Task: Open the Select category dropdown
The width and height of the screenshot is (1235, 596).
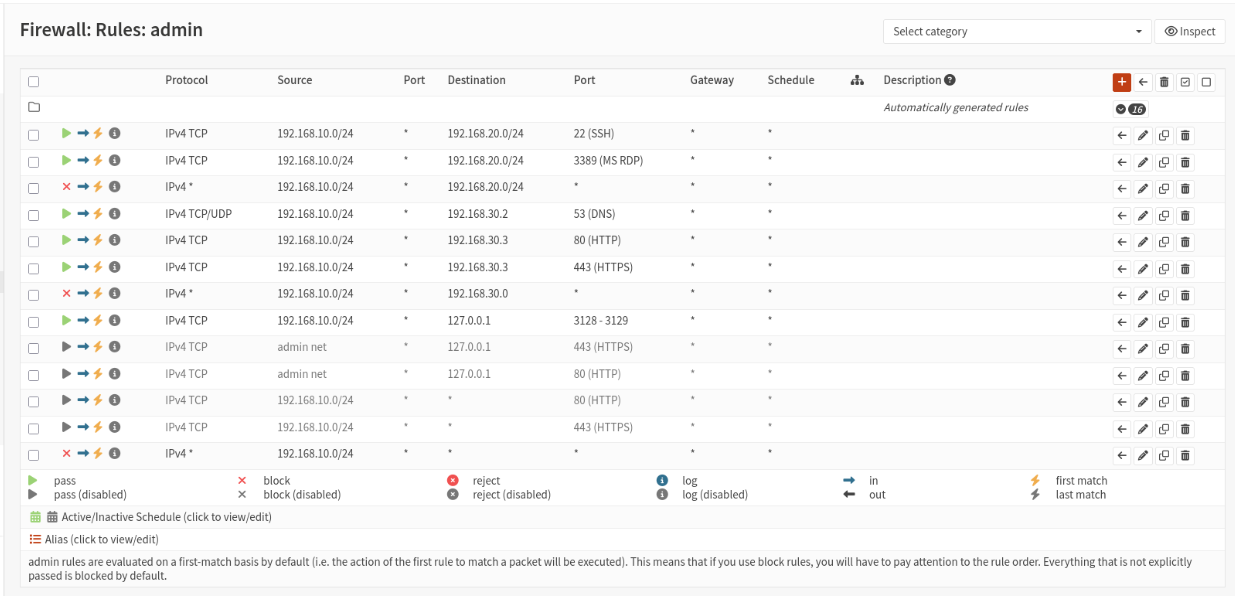Action: pos(1016,31)
